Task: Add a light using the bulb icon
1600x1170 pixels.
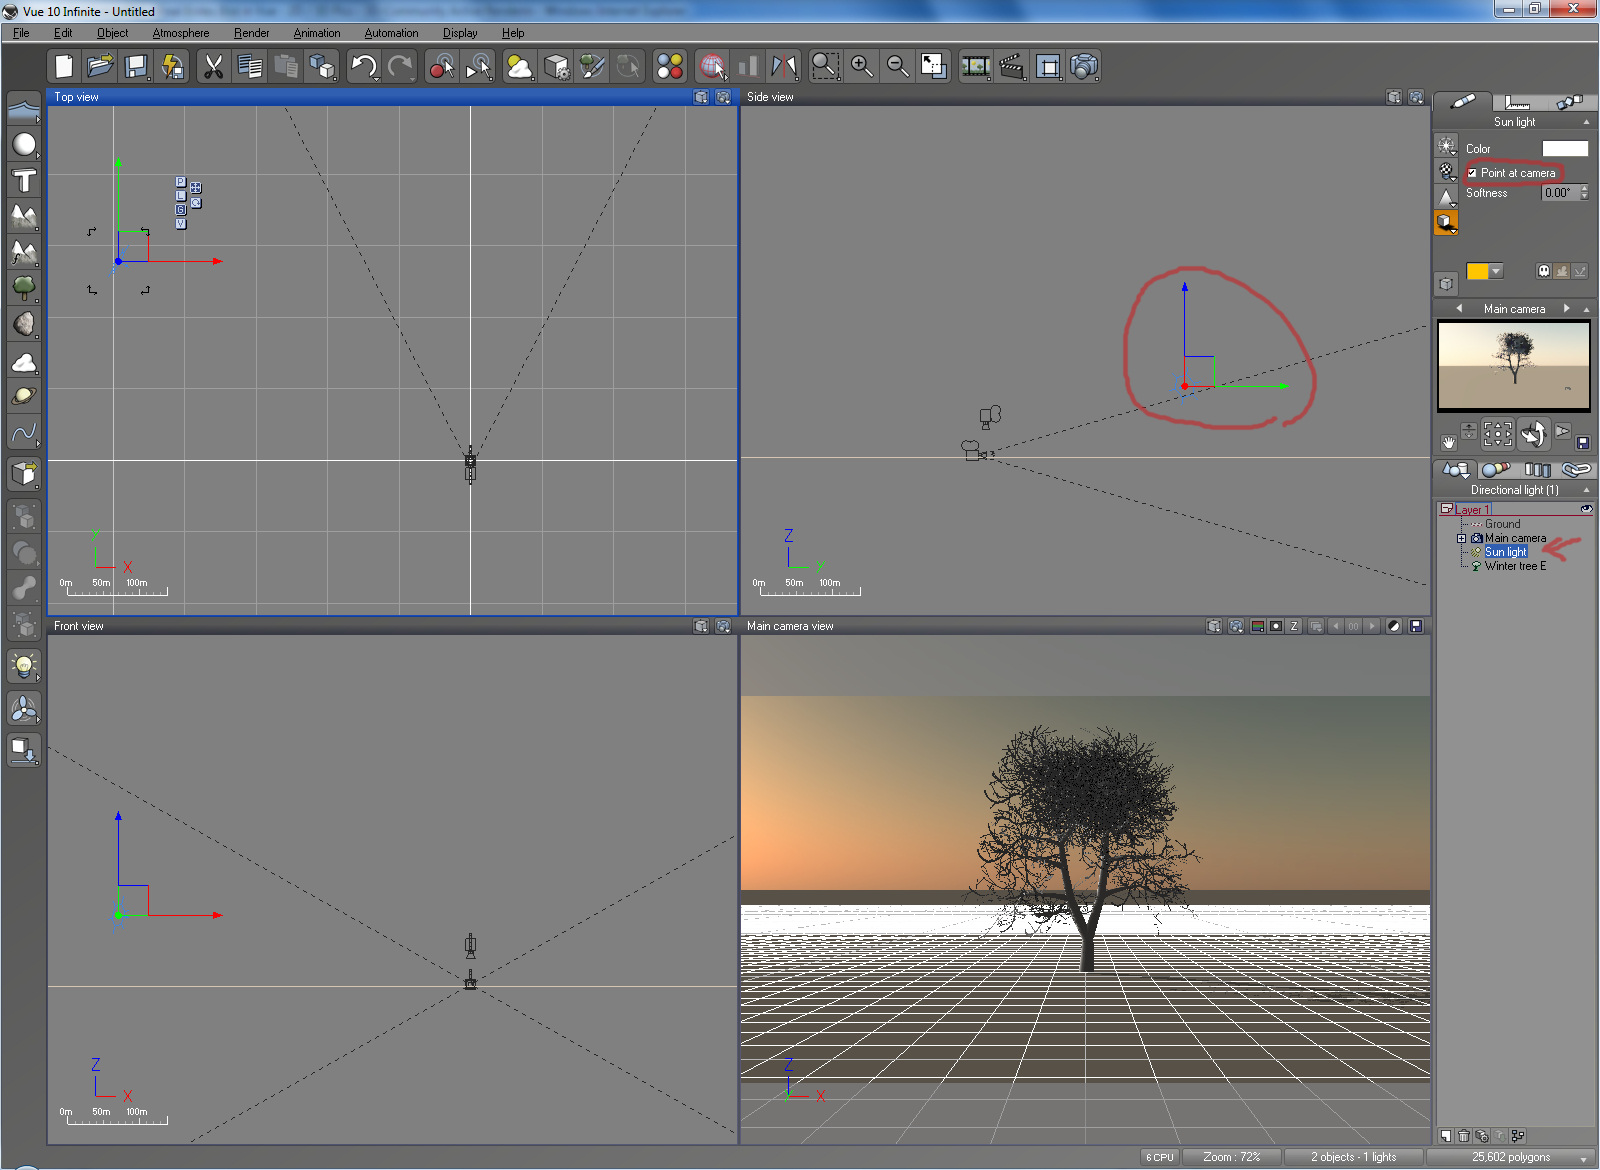Action: [23, 665]
